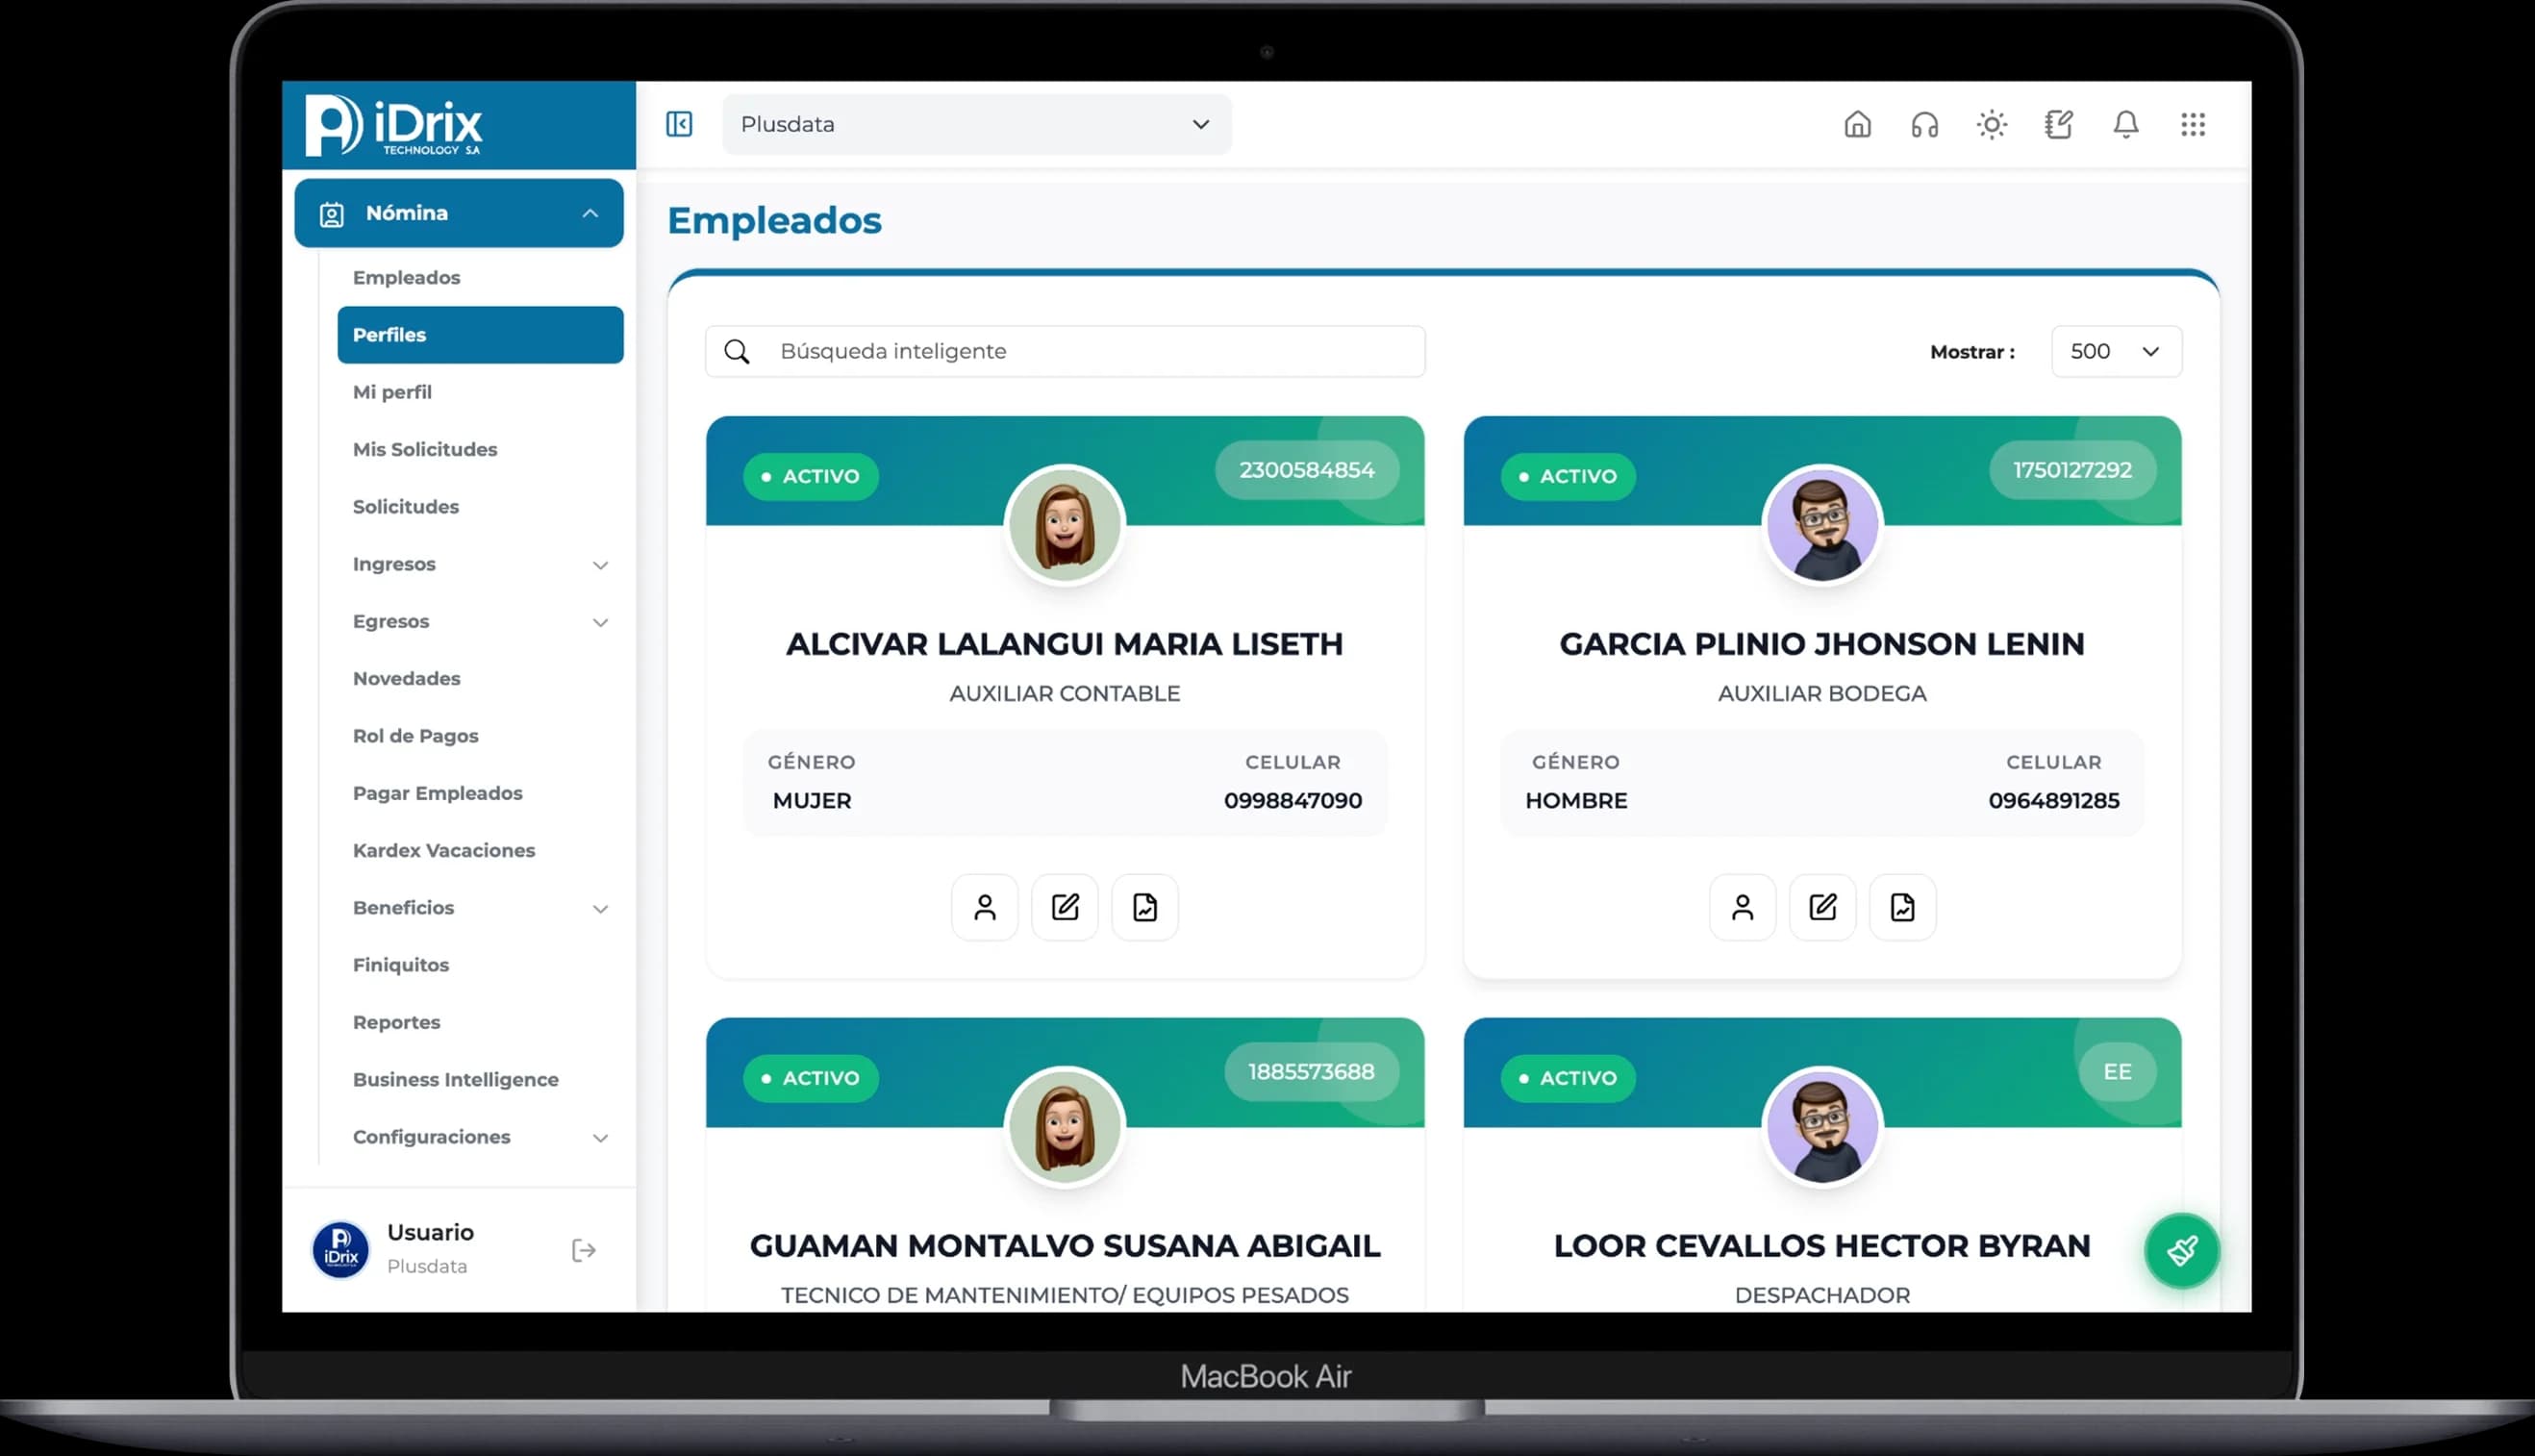This screenshot has width=2535, height=1456.
Task: Click name LOOR CEVALLOS HECTOR BYRAN
Action: coord(1822,1247)
